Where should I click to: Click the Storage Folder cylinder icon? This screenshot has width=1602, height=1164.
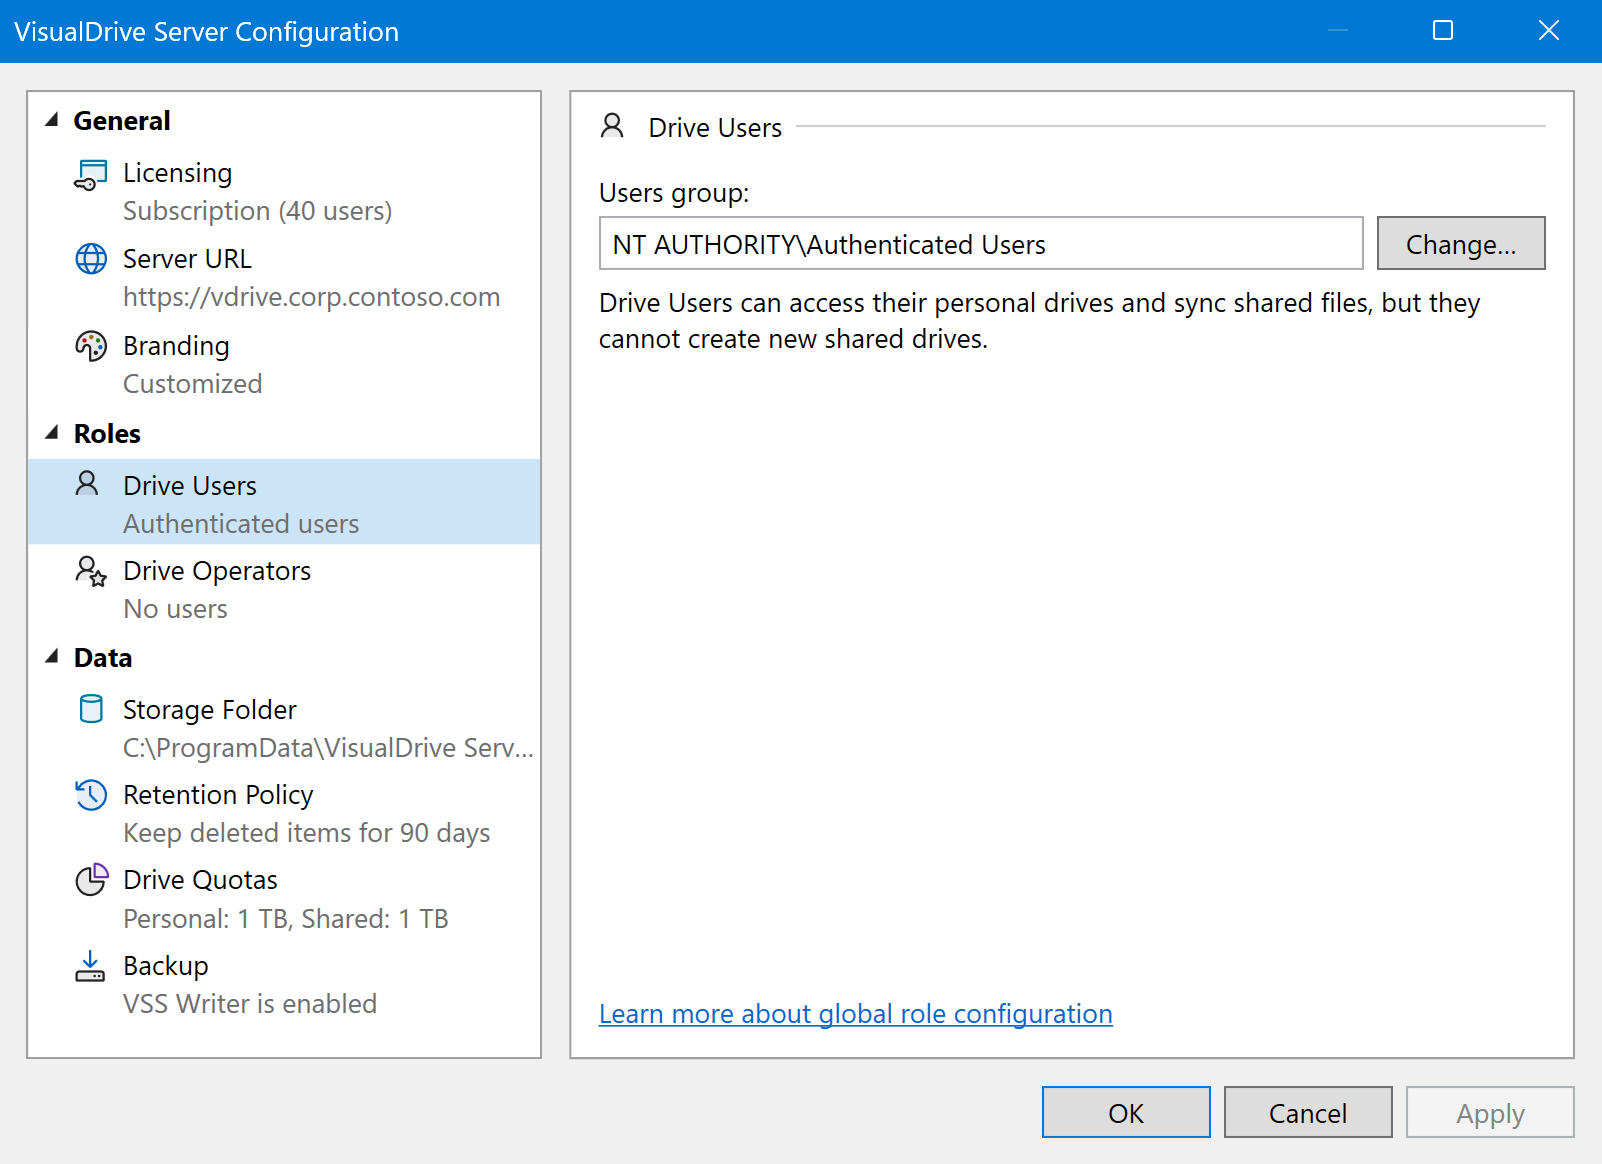(x=91, y=709)
